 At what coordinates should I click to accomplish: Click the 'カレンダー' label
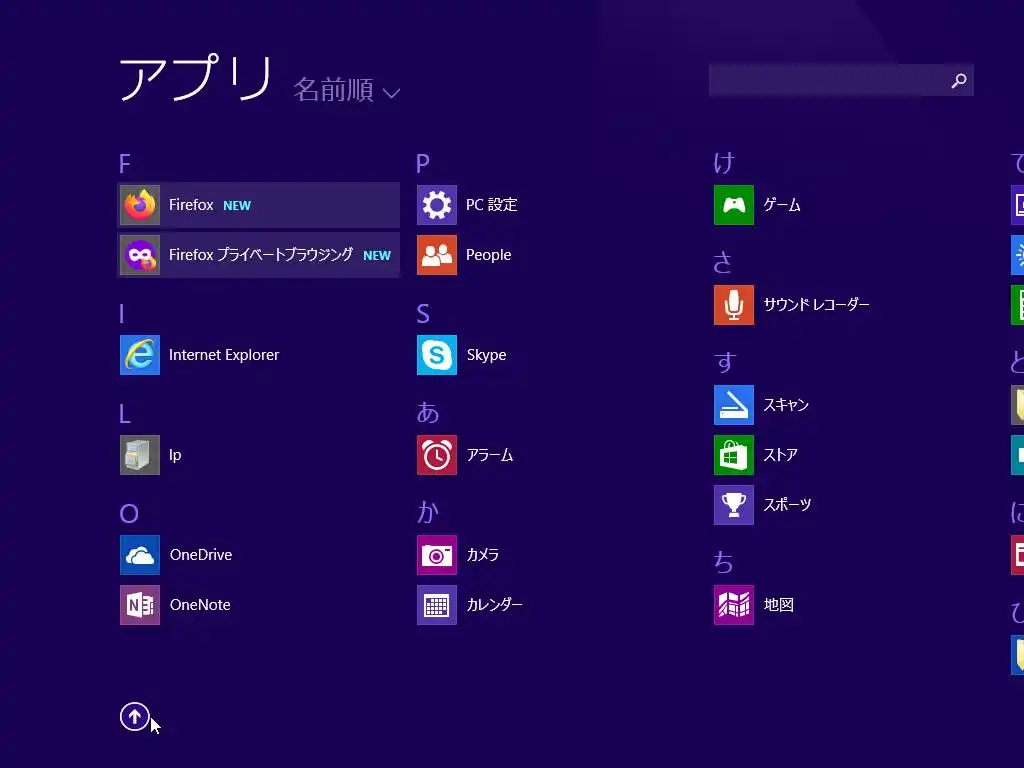[494, 605]
